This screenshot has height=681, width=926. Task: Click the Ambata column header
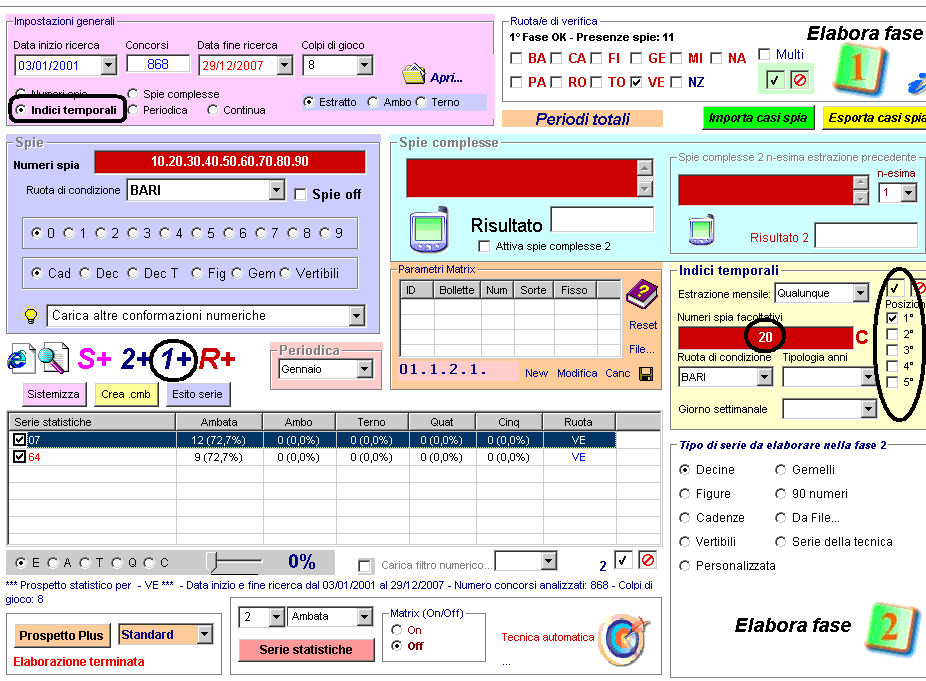219,422
